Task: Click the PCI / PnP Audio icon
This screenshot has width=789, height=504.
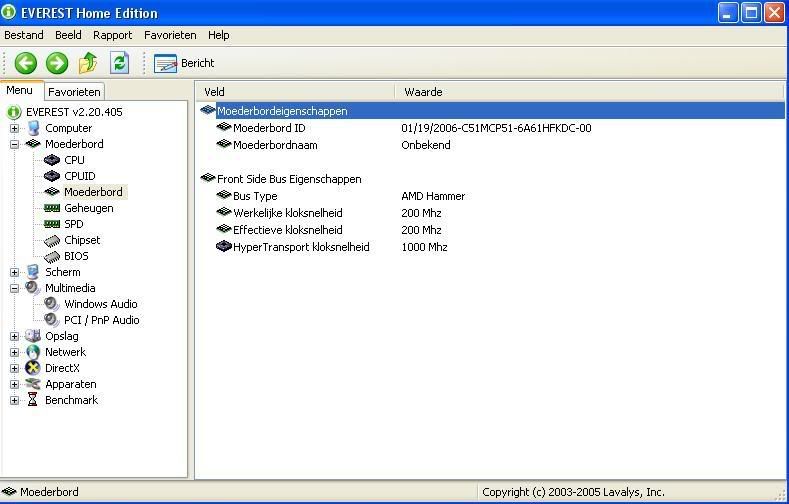Action: 52,320
